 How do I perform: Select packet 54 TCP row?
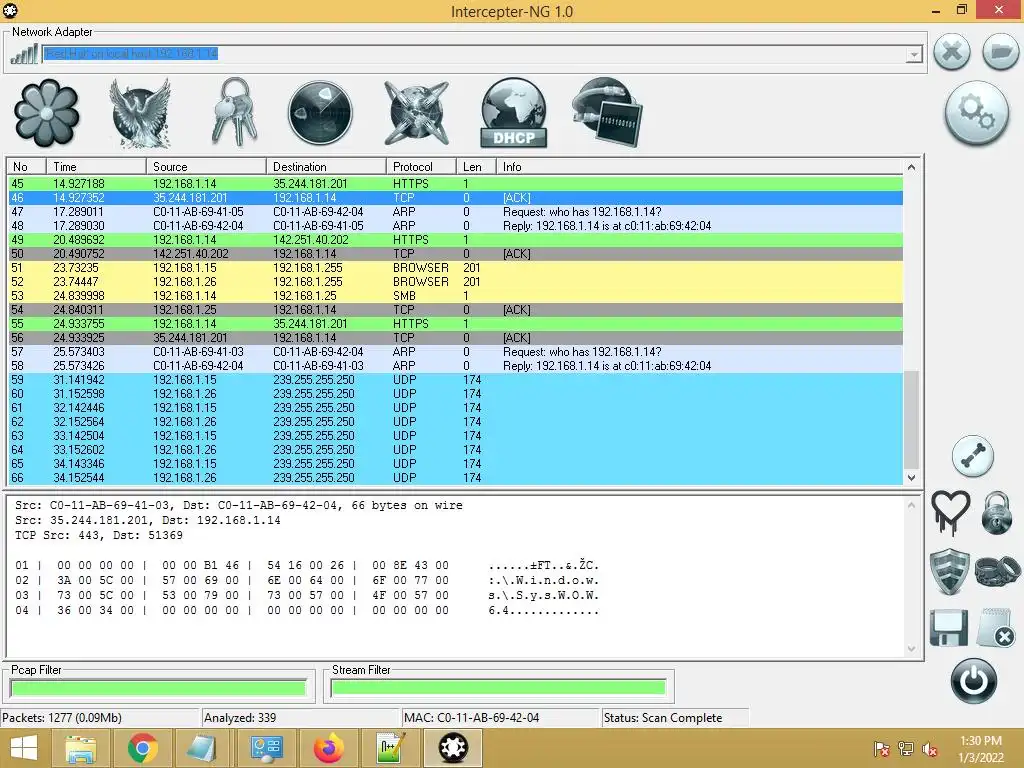[455, 310]
